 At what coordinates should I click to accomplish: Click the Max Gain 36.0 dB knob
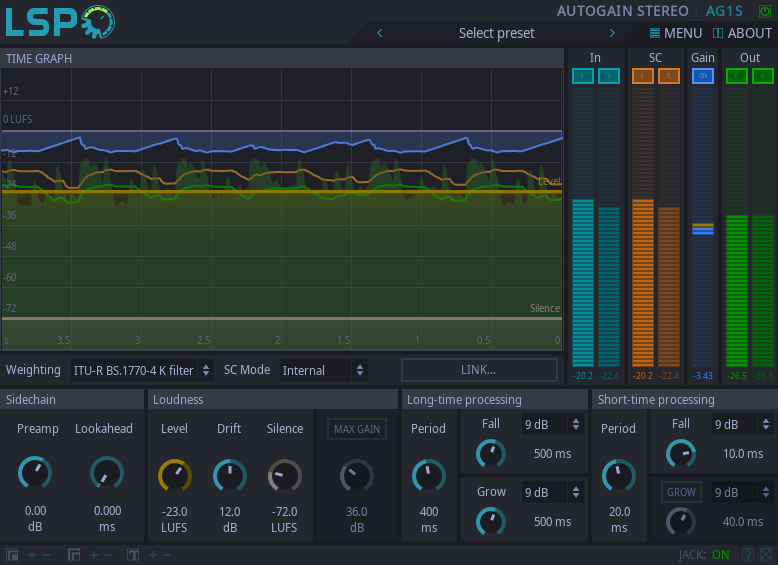click(356, 476)
